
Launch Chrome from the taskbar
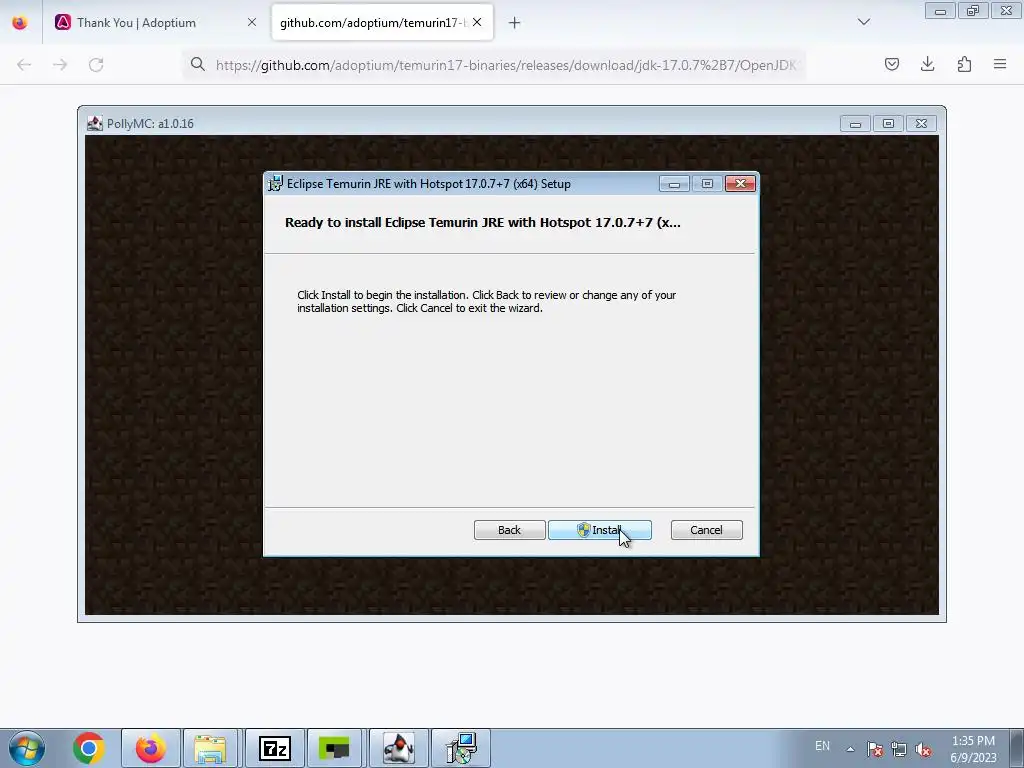[x=89, y=748]
